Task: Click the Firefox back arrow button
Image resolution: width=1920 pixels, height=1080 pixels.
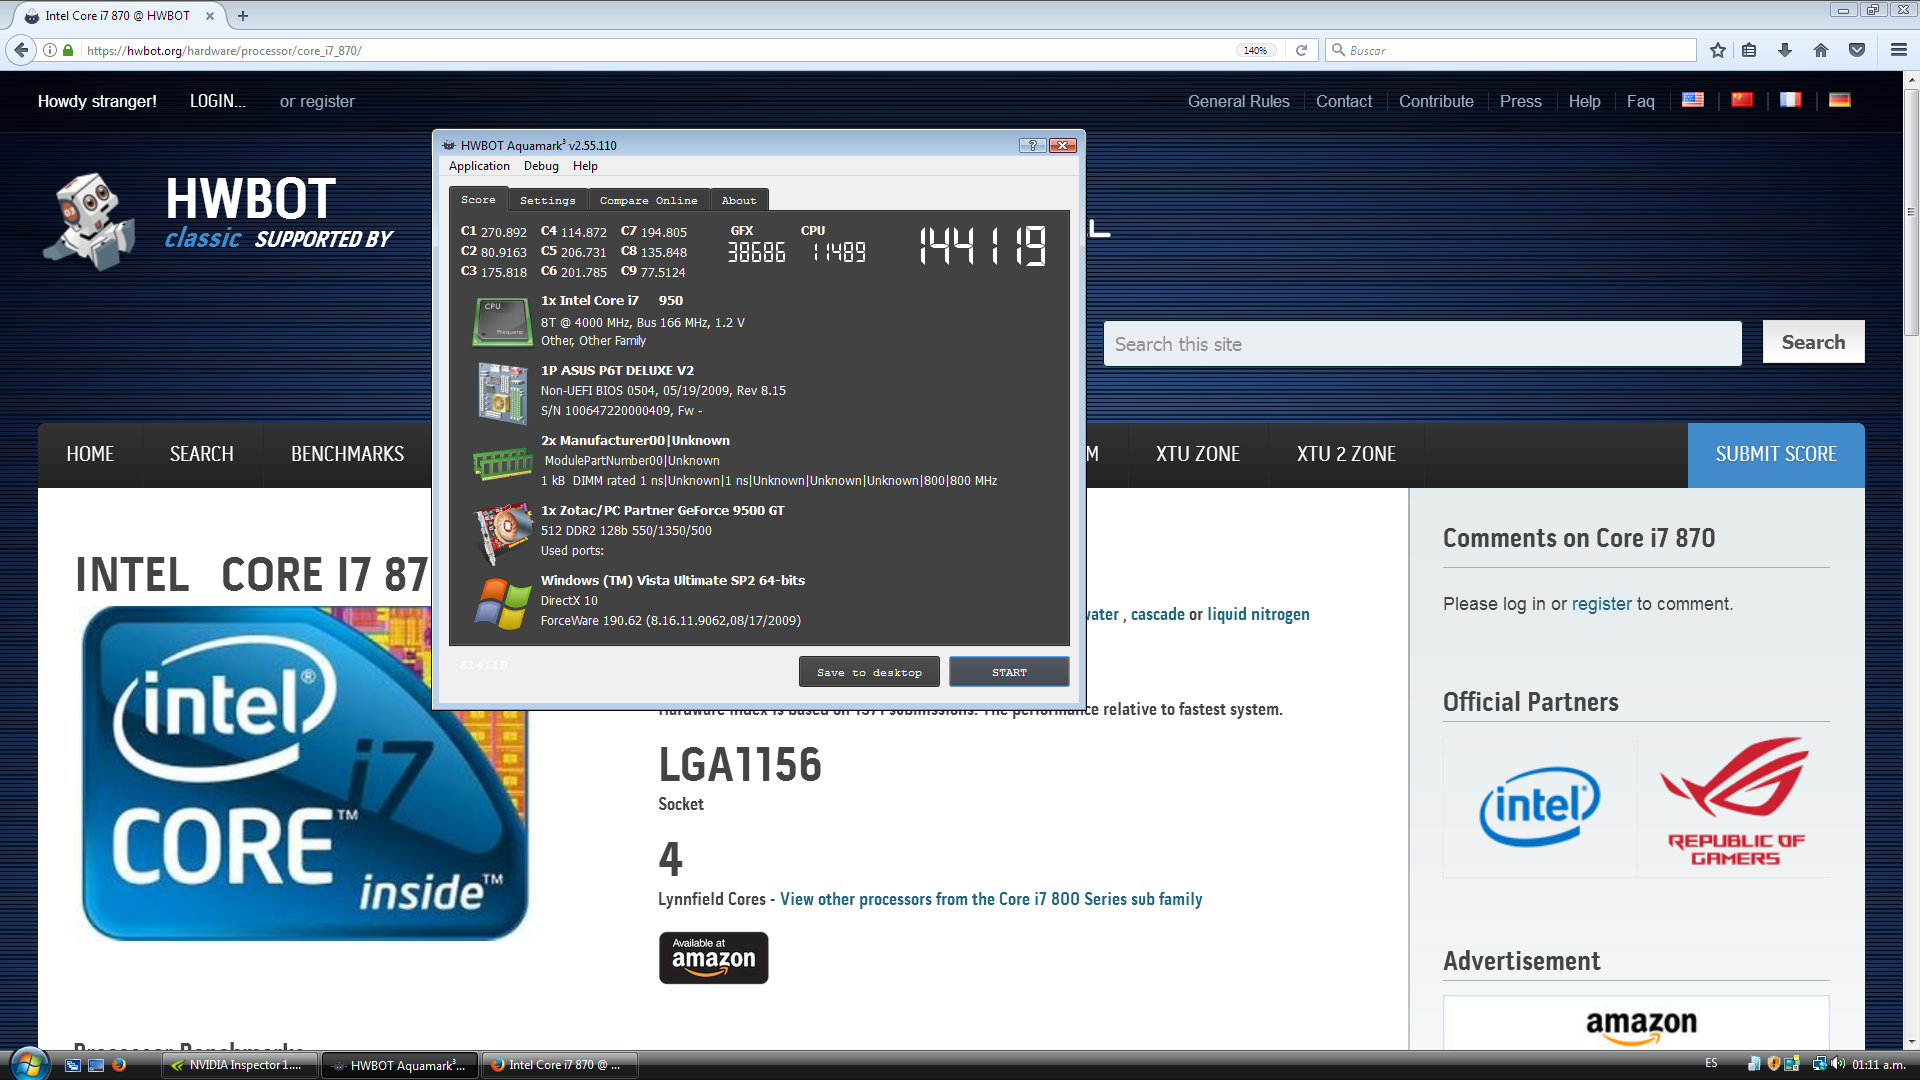Action: click(21, 50)
